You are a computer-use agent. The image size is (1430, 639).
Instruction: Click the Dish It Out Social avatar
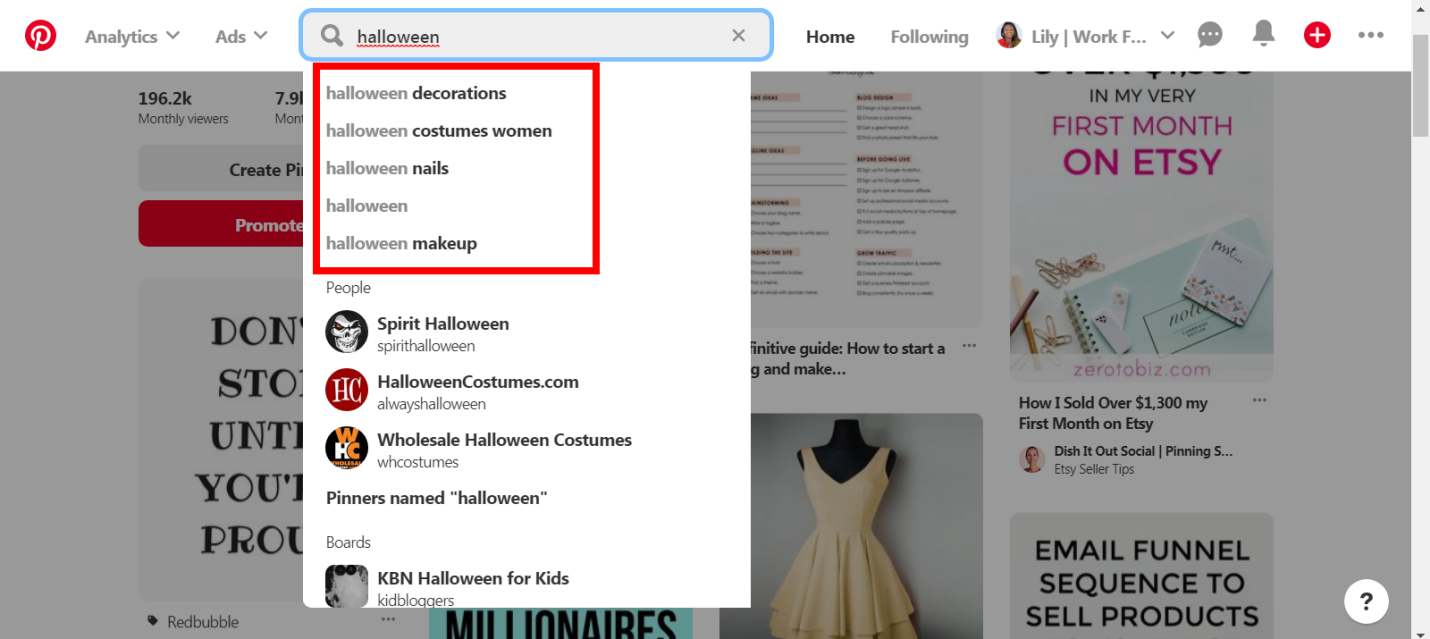point(1032,459)
